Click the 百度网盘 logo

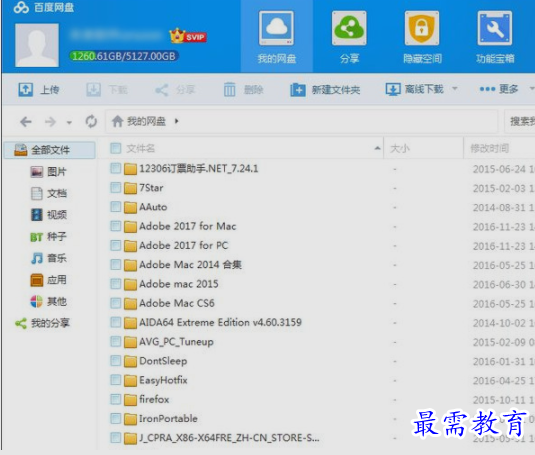(x=44, y=8)
